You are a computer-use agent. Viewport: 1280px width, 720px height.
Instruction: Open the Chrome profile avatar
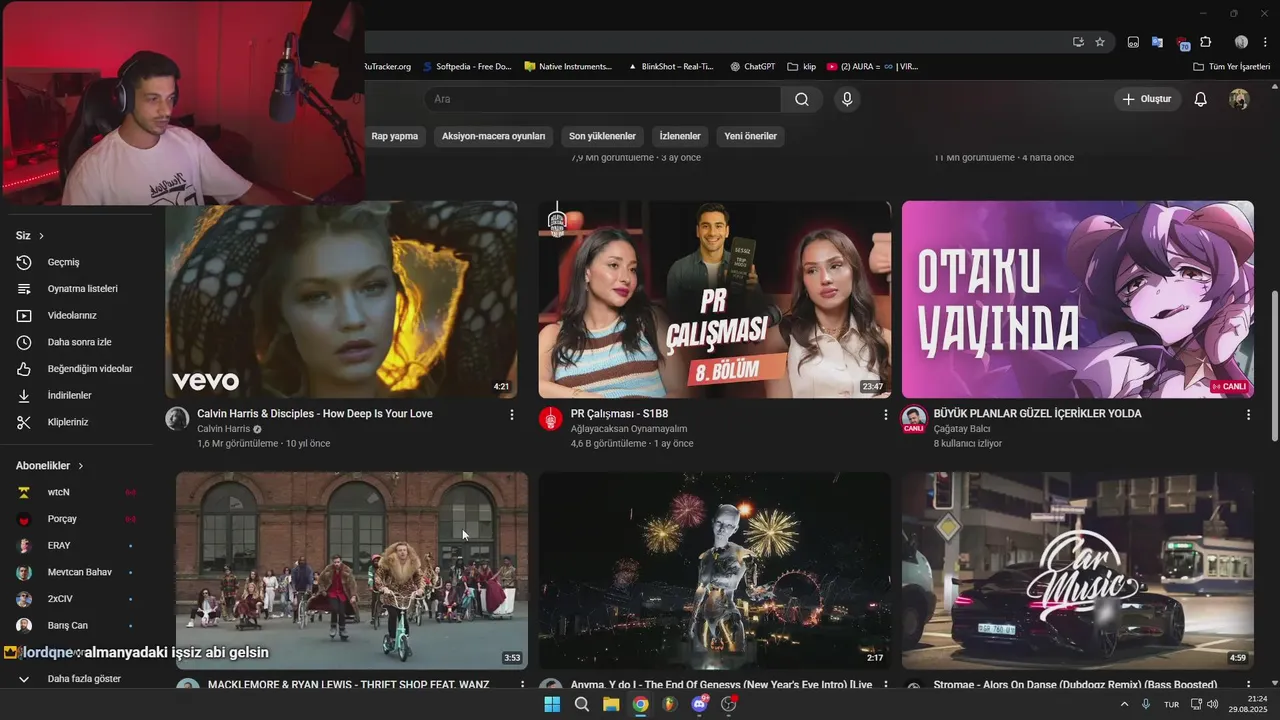click(1241, 42)
